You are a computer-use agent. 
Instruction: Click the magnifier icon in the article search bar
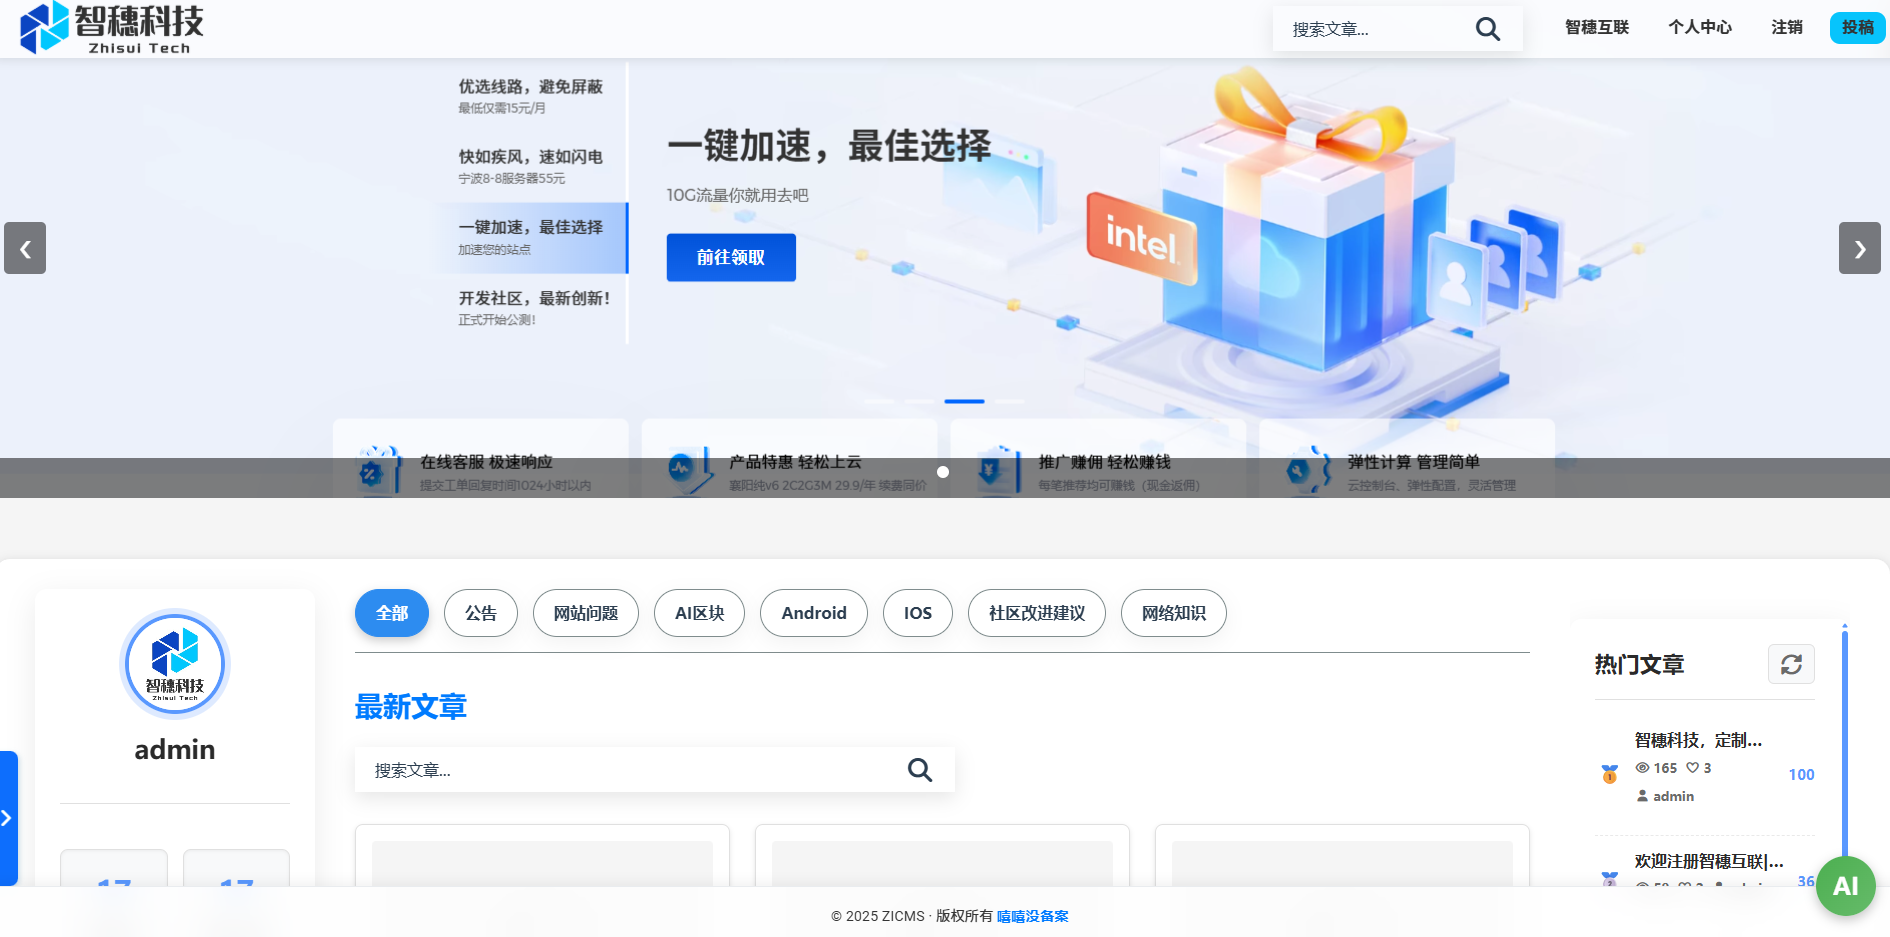919,770
